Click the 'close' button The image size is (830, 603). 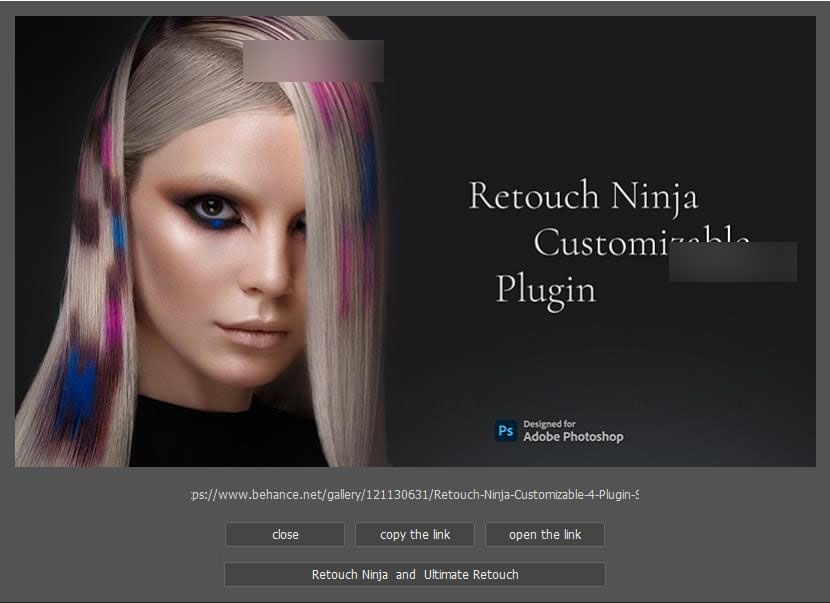point(284,534)
